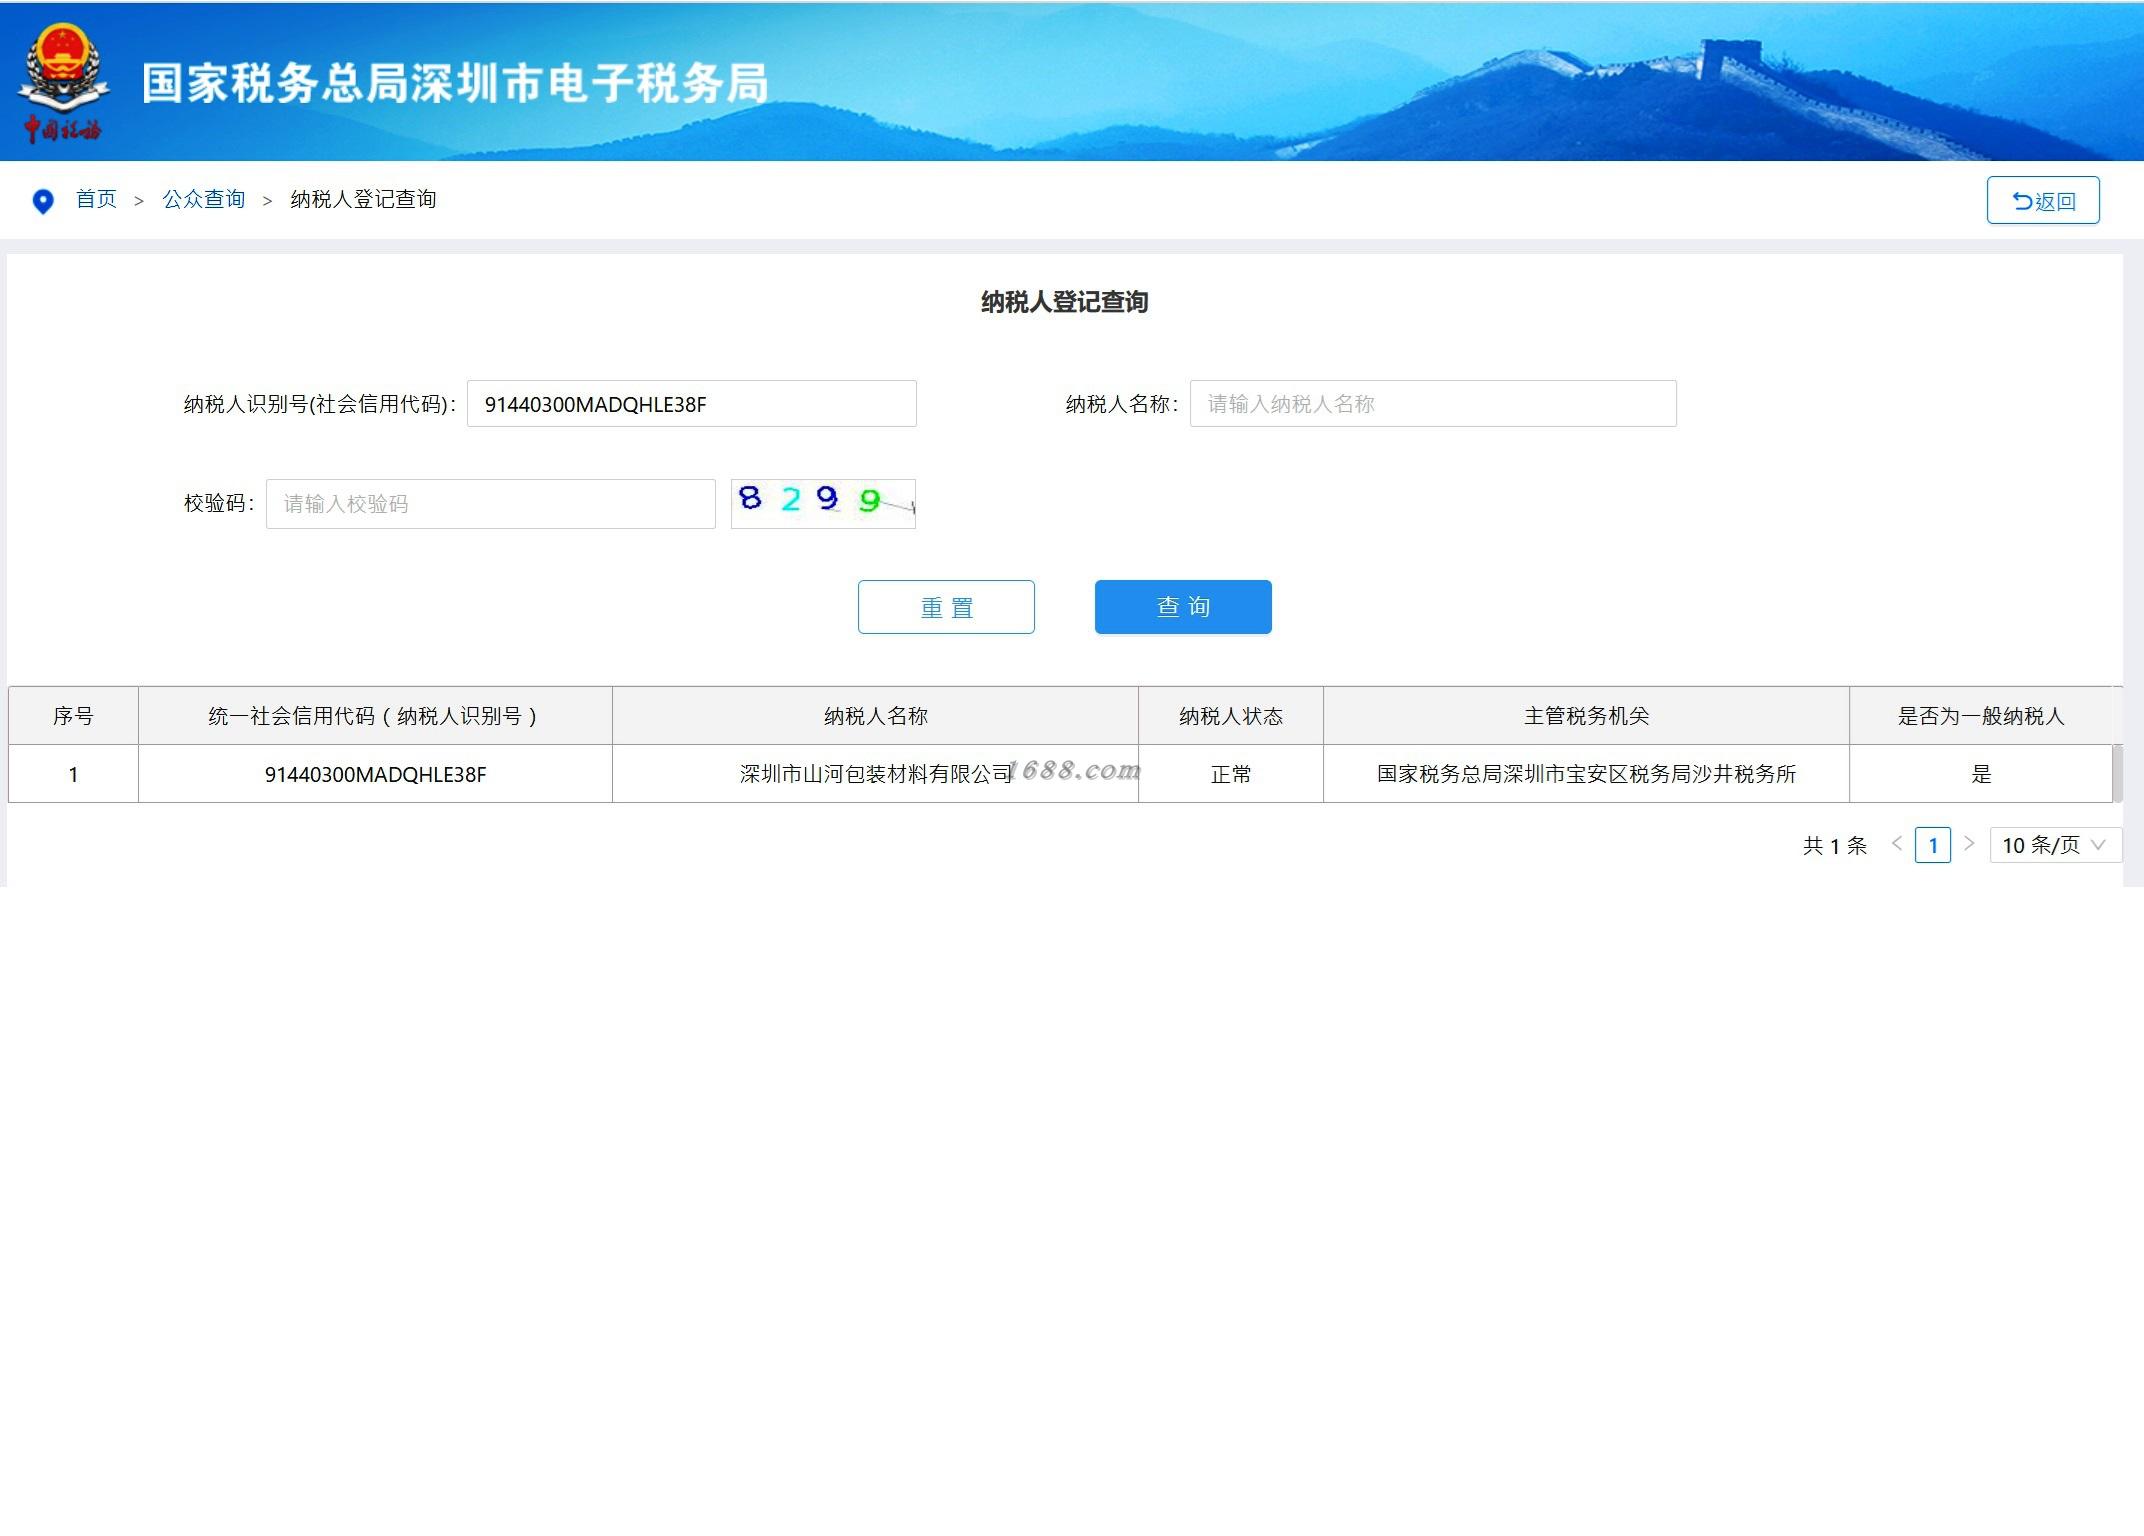Click the 纳税人名称 column header
Screen dimensions: 2144x1536
coord(875,716)
